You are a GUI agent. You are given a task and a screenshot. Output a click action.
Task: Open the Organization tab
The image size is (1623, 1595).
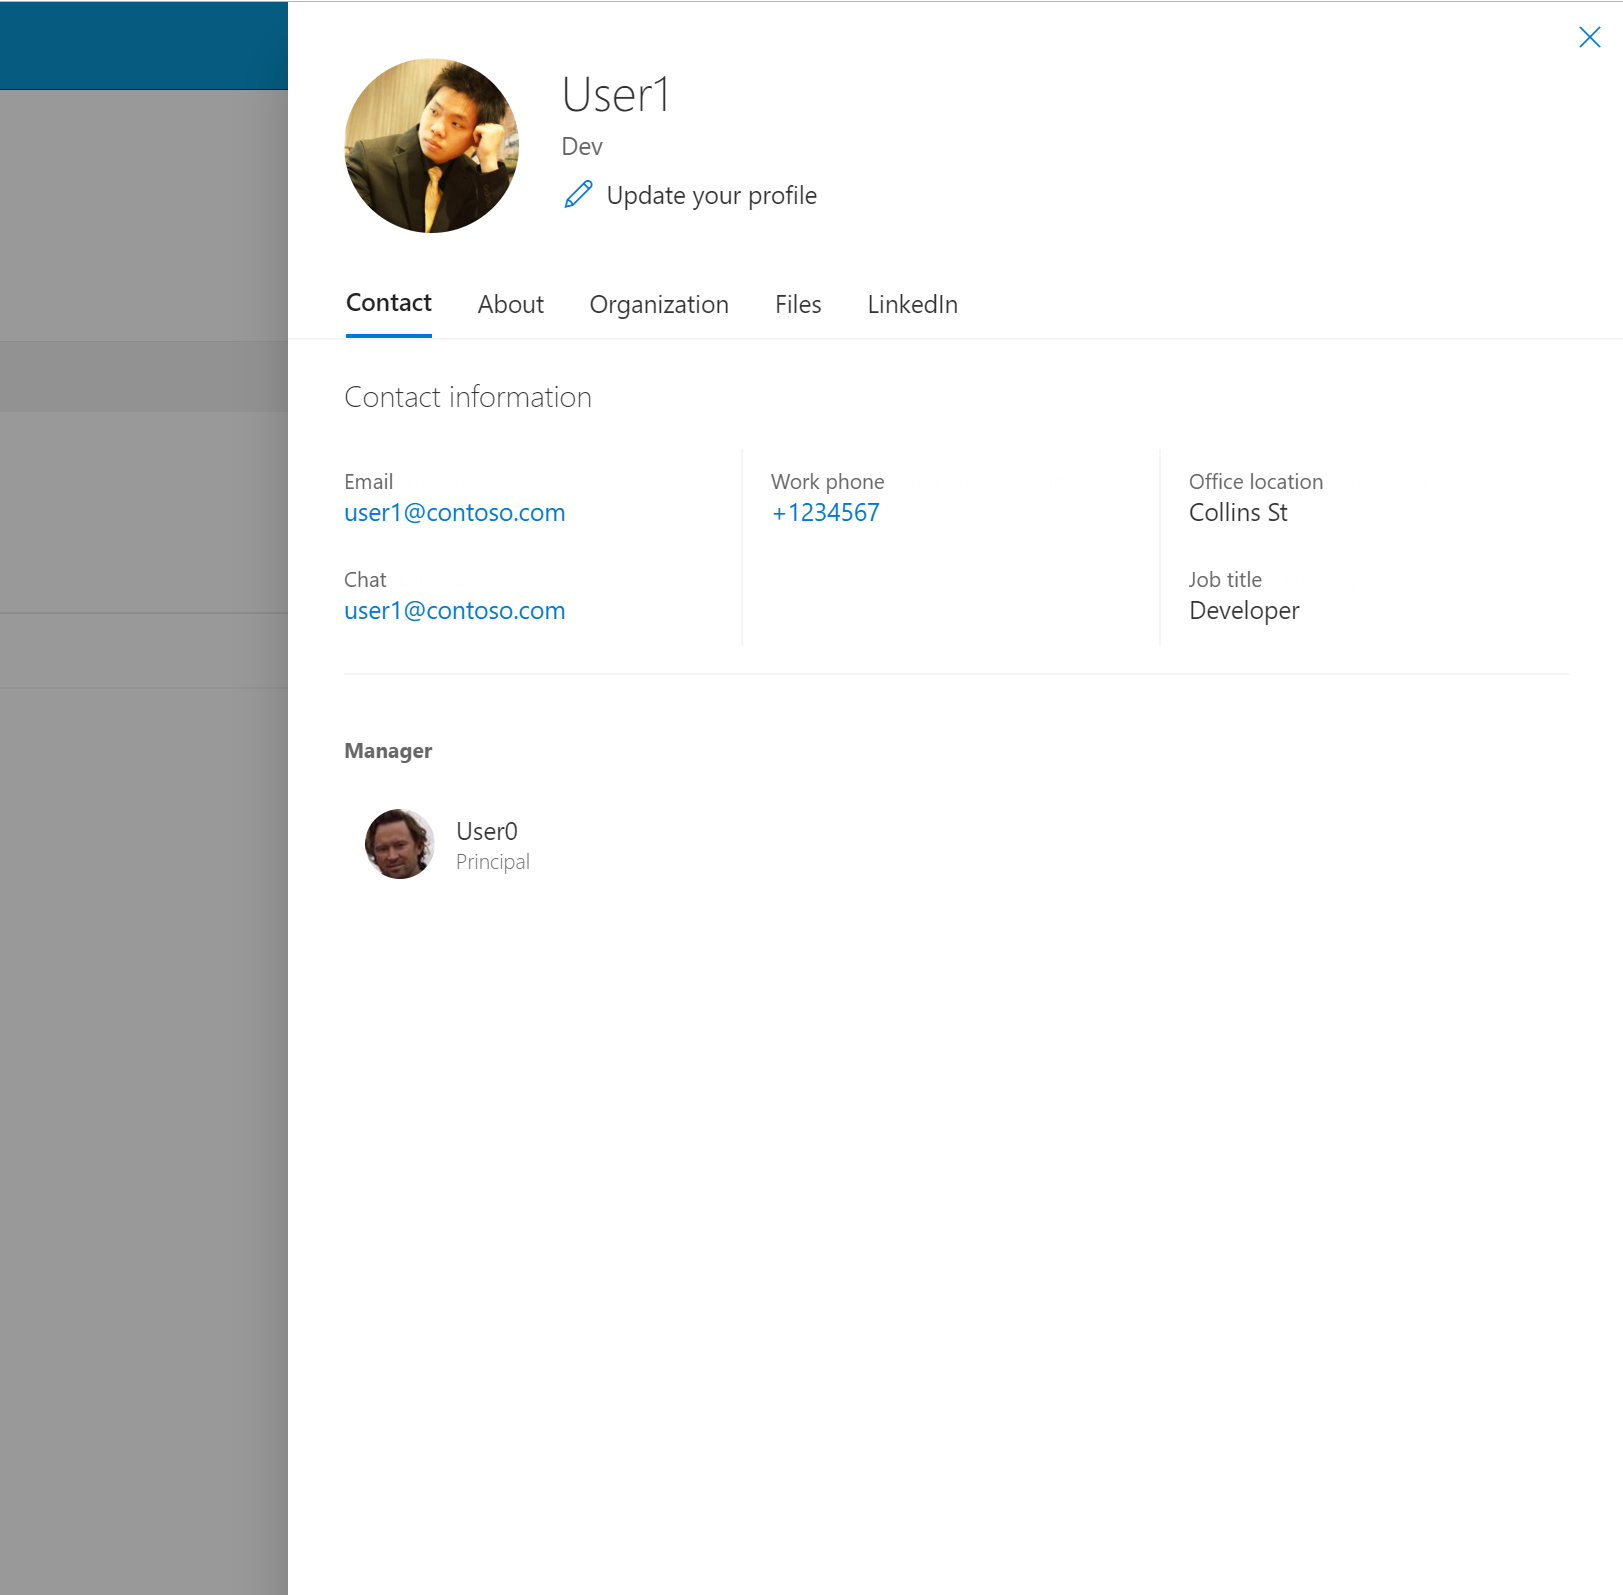tap(659, 304)
